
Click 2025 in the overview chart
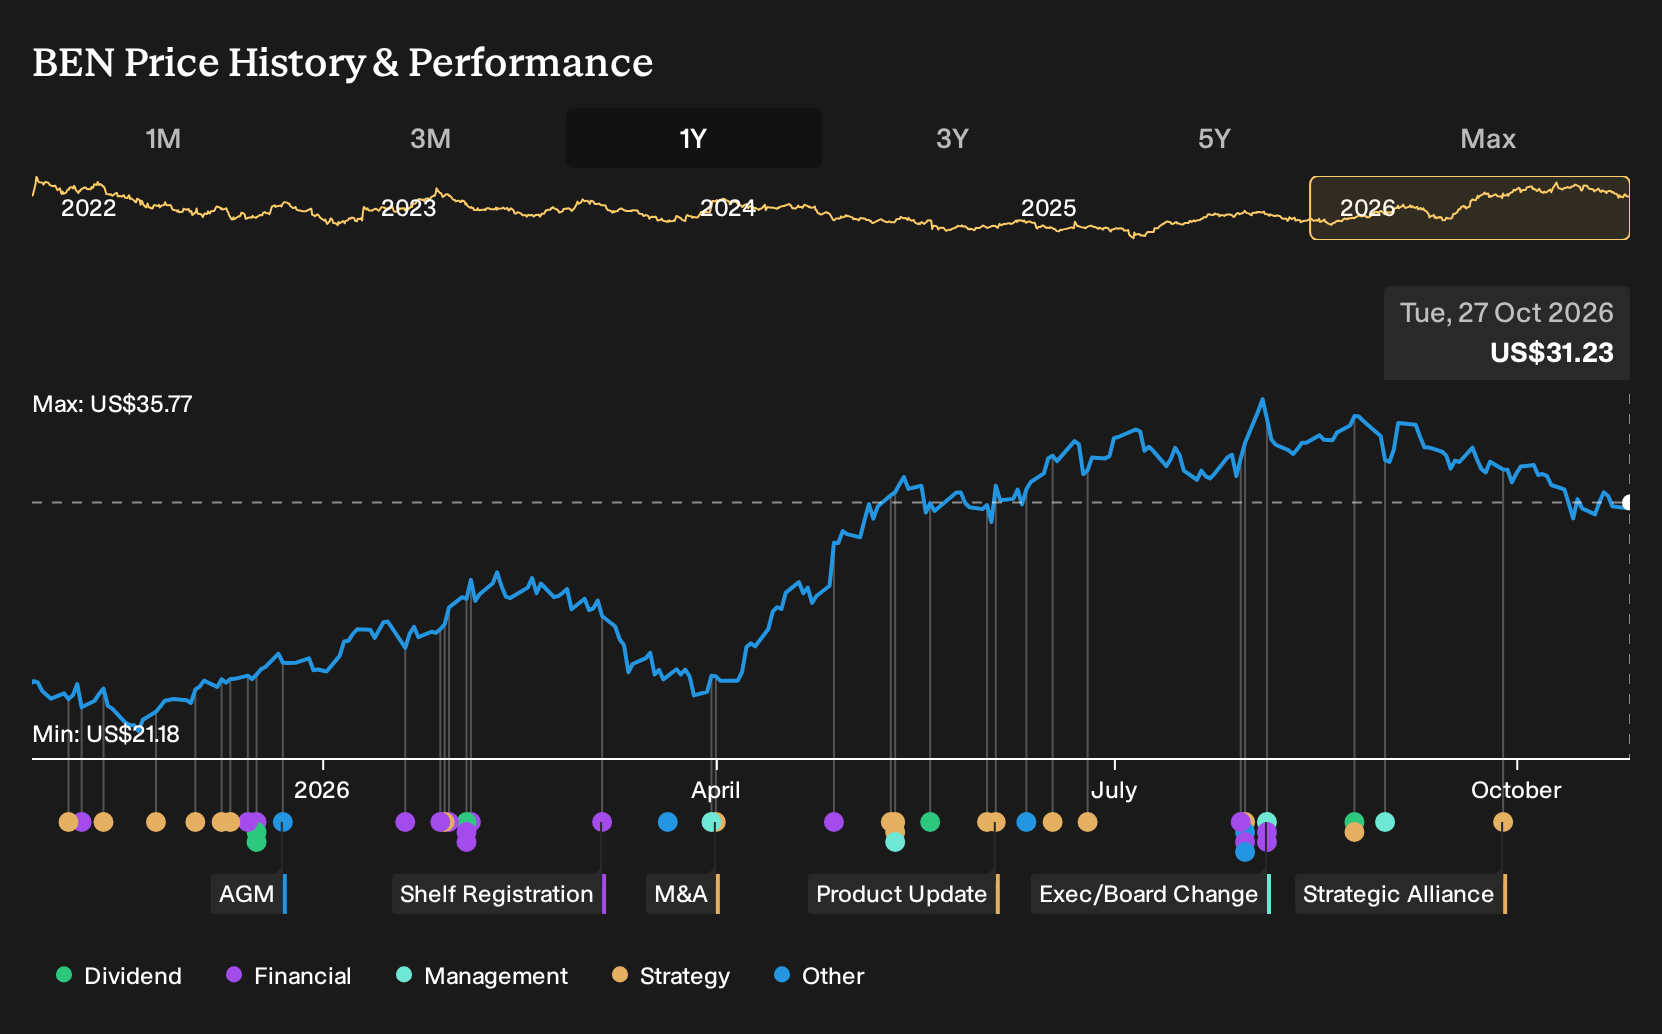point(1048,208)
